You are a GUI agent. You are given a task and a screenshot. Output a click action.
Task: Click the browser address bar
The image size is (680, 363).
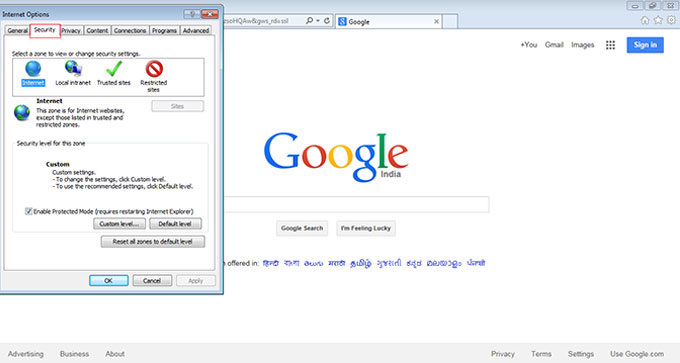tap(263, 21)
